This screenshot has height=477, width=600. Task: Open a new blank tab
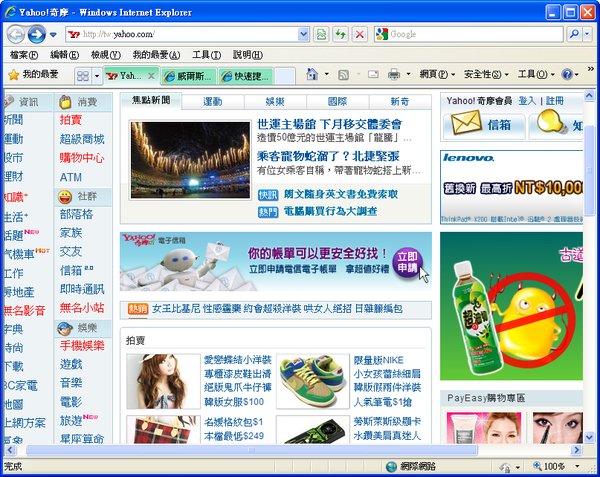[x=285, y=76]
